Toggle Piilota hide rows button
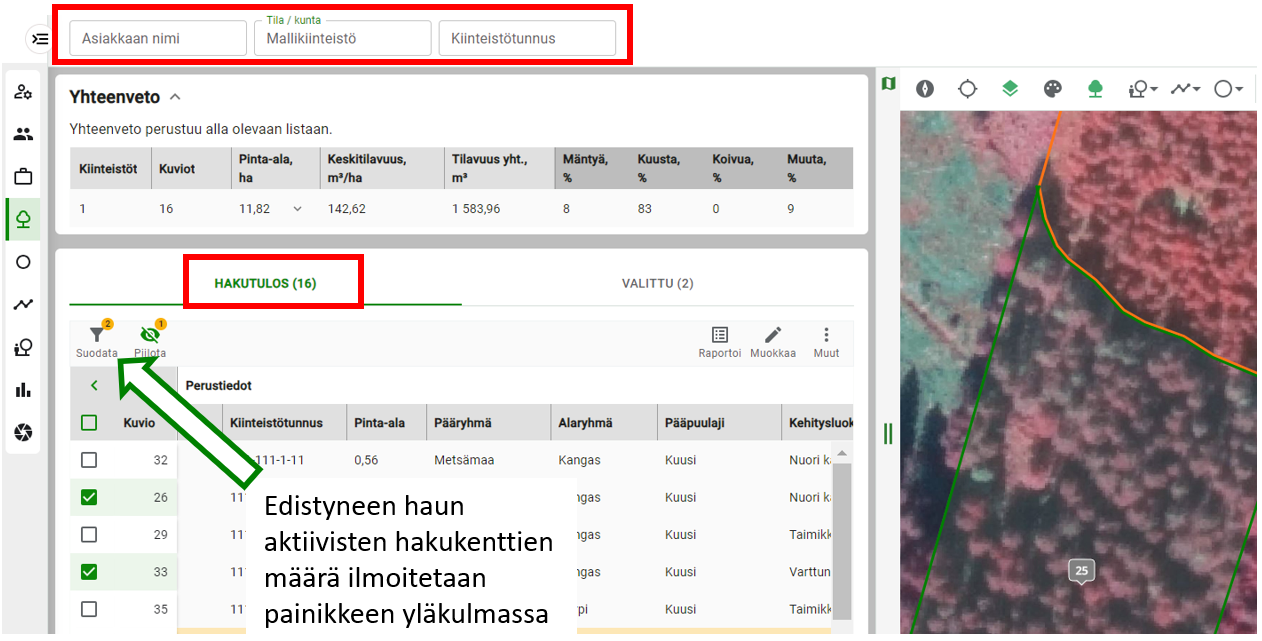1262x641 pixels. tap(151, 341)
